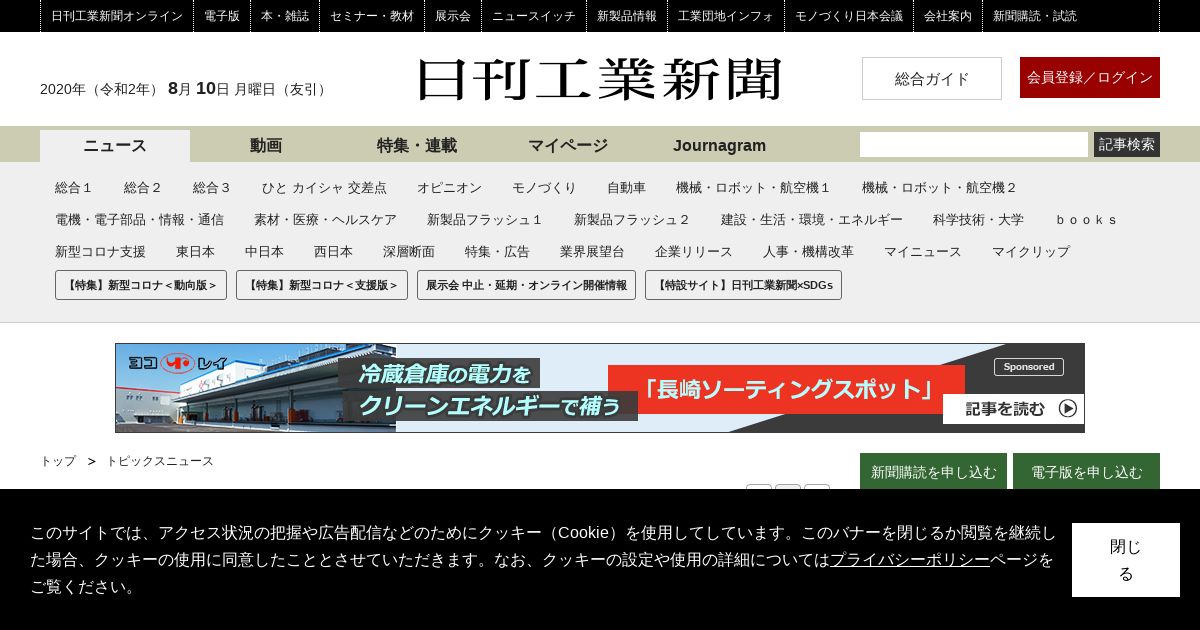Viewport: 1200px width, 630px height.
Task: Close cookie banner with 閉じる
Action: point(1126,560)
